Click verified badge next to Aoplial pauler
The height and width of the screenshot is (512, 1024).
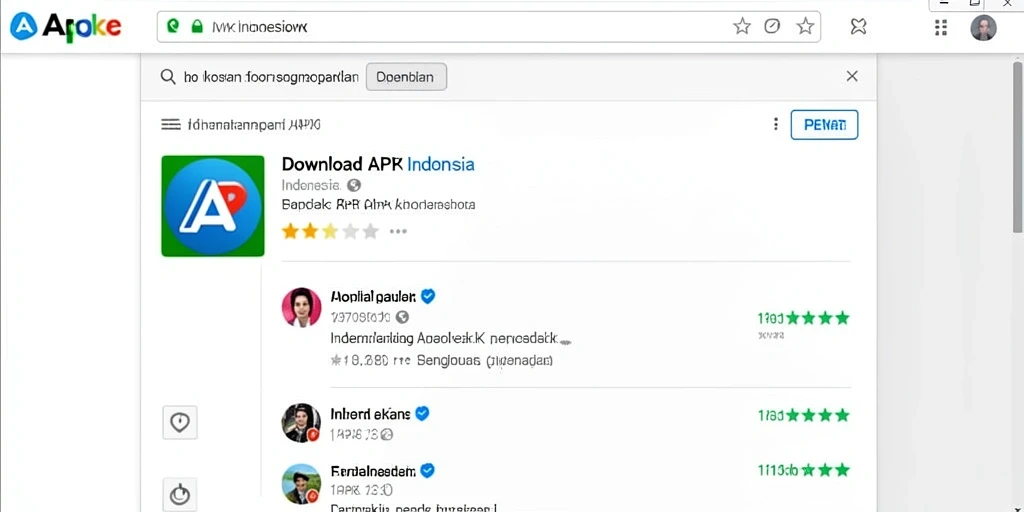point(428,296)
